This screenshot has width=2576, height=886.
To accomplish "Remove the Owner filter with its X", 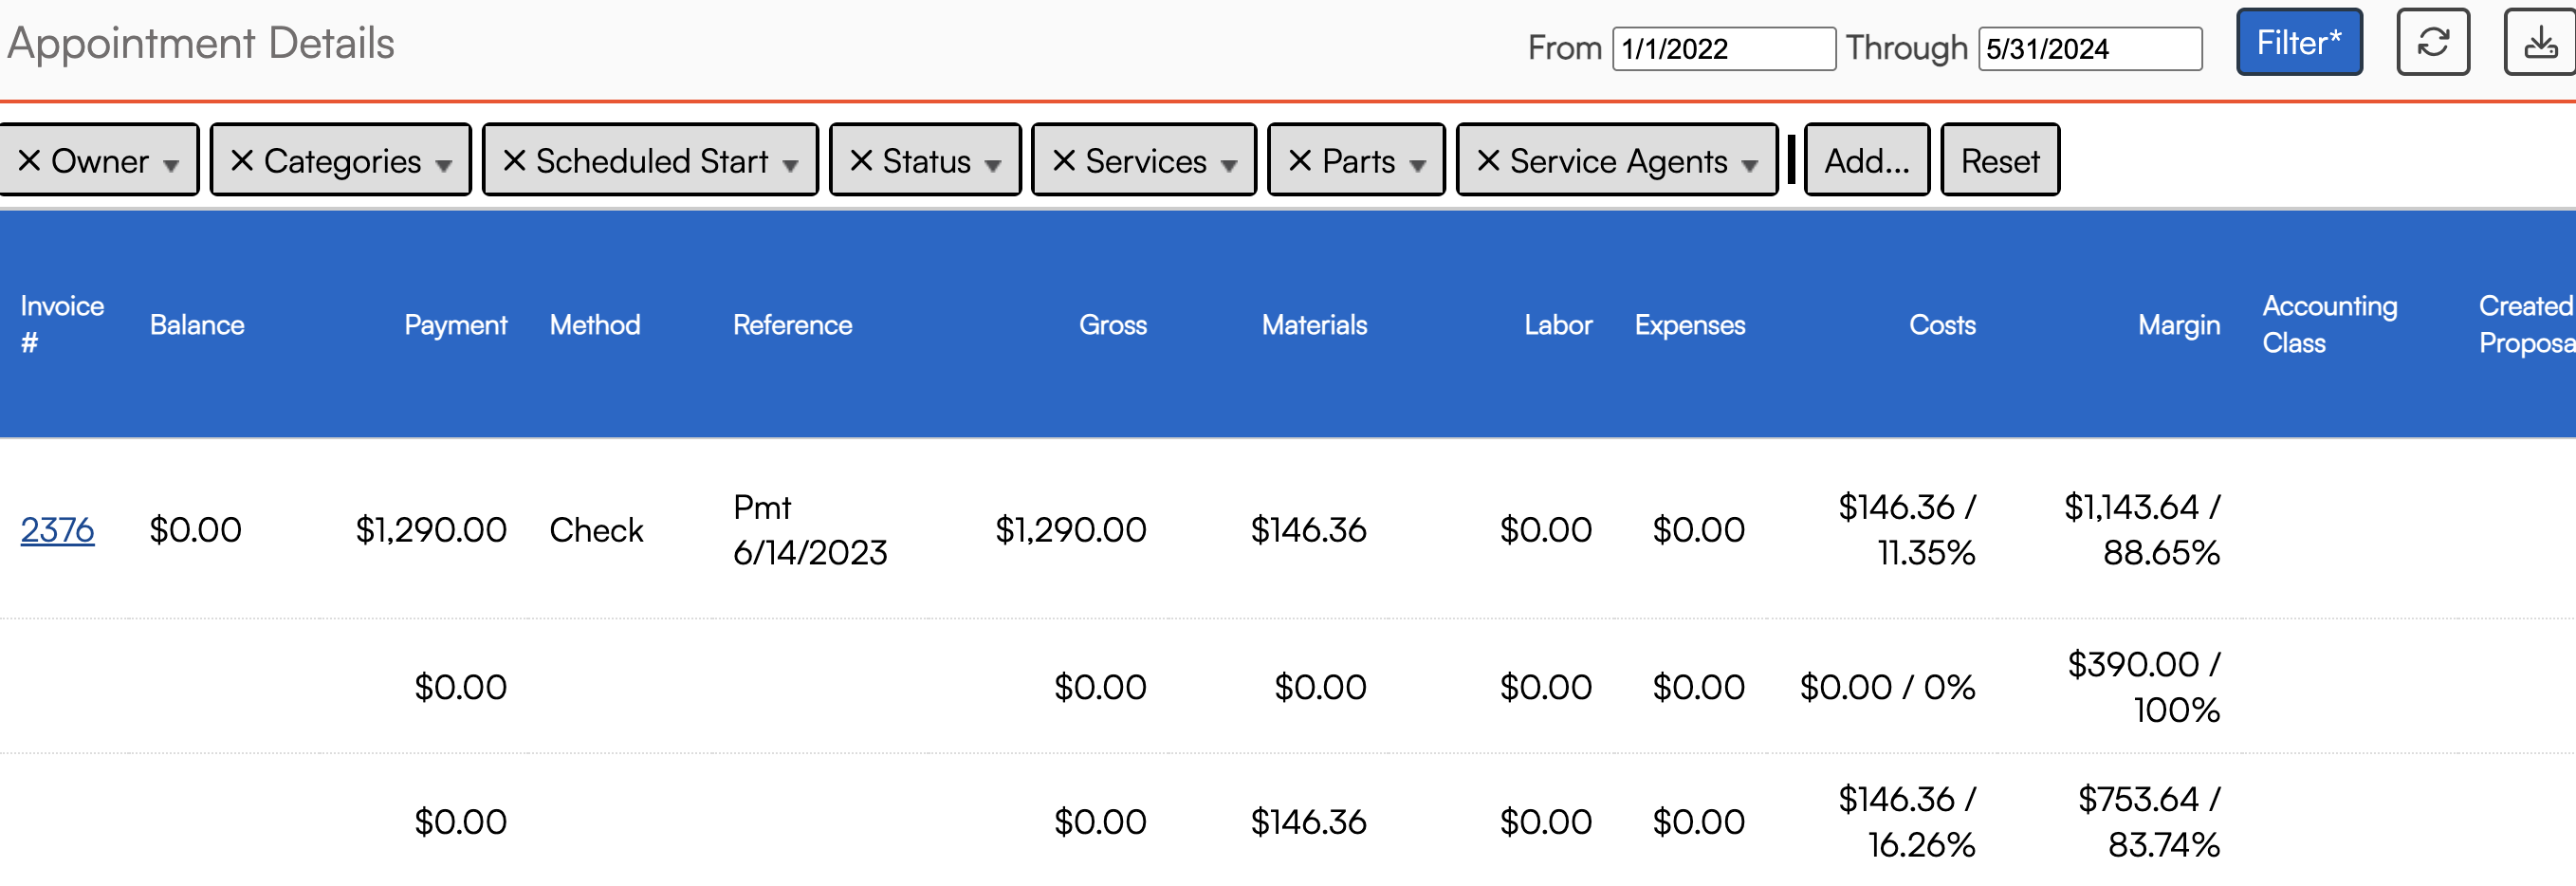I will pos(29,160).
